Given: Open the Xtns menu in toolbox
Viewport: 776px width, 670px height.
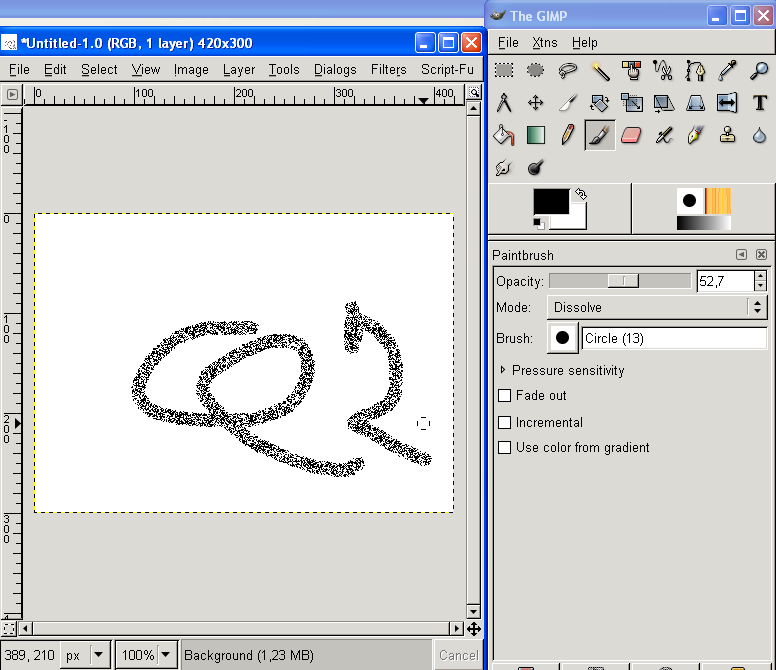Looking at the screenshot, I should 545,43.
